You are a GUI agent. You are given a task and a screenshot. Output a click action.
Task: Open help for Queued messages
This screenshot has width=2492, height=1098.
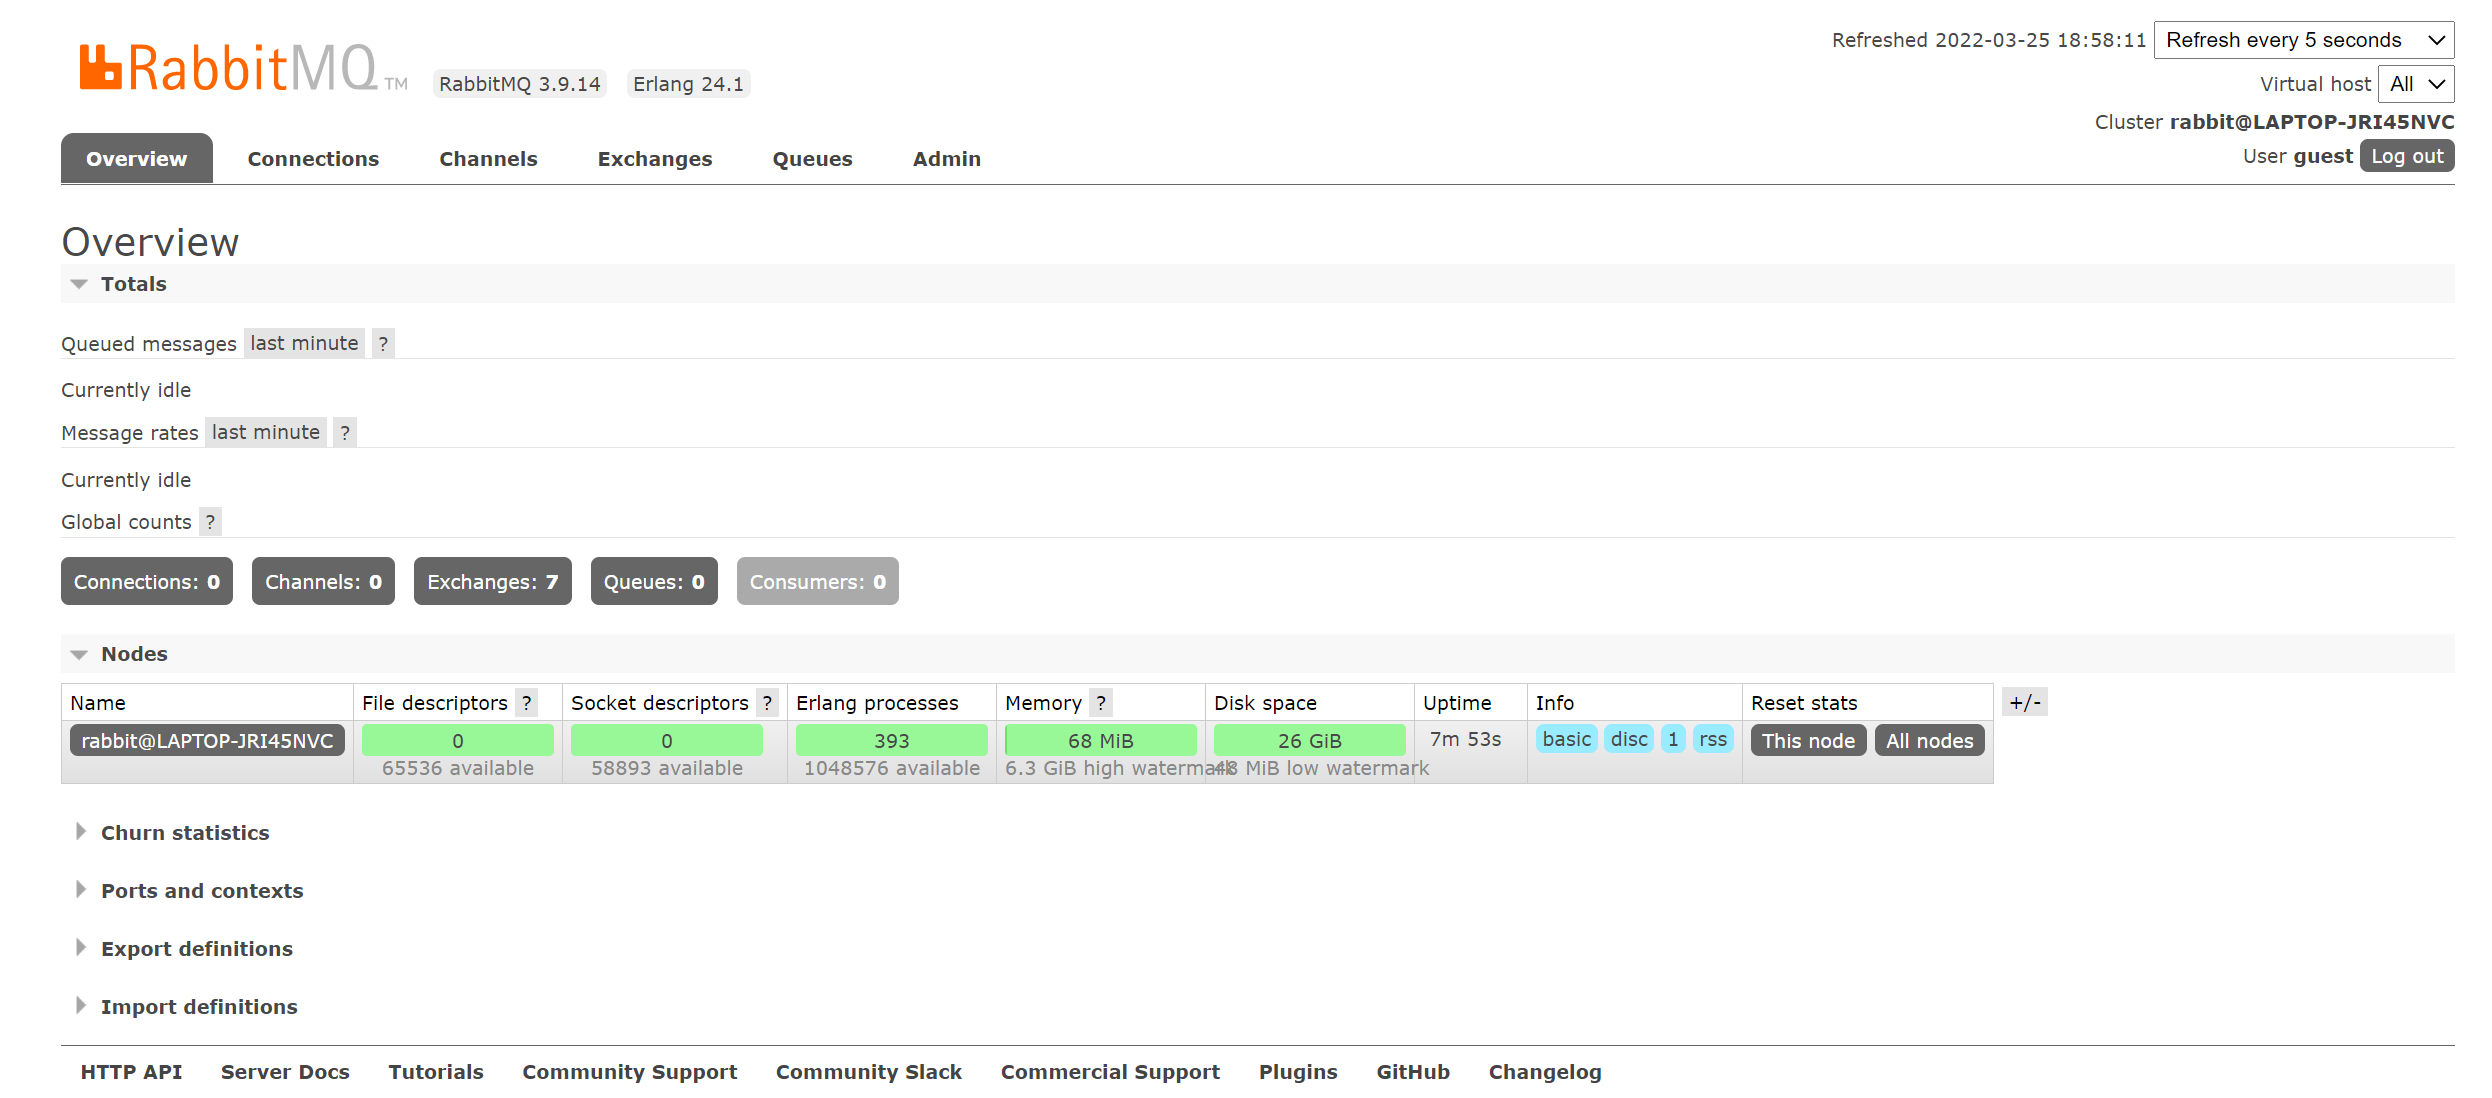pos(383,343)
